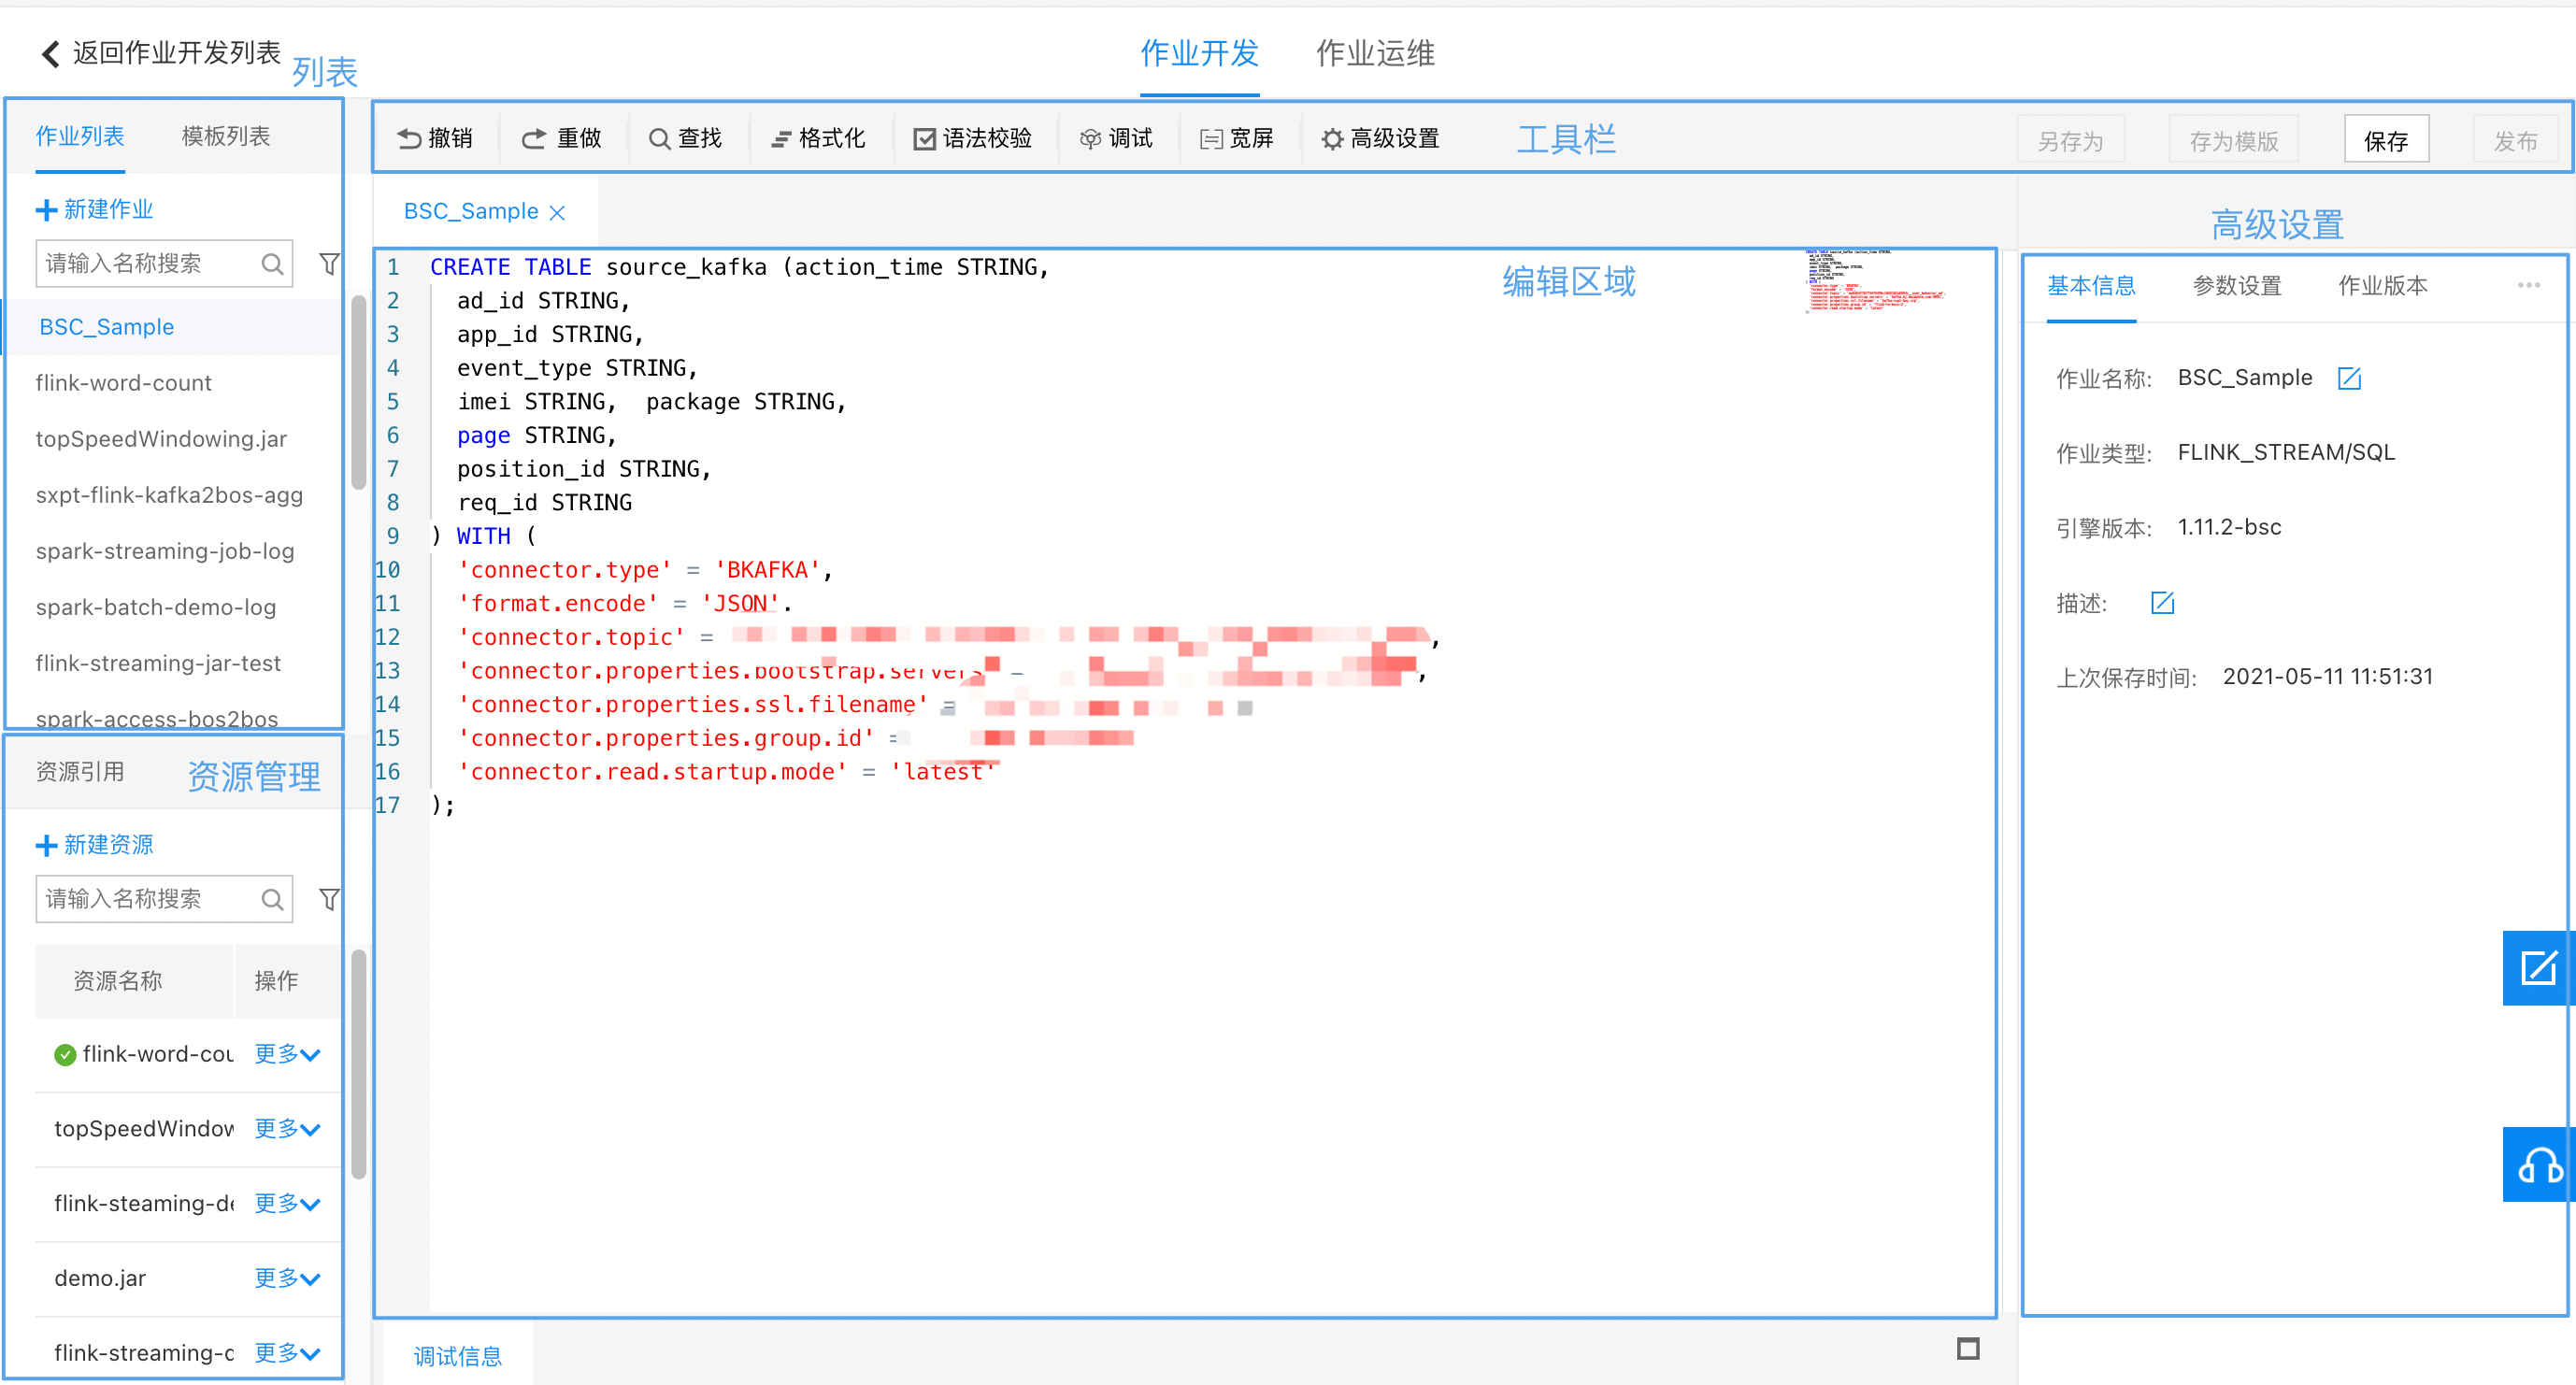Click the 'connector.read.startup.mode' line in editor
This screenshot has width=2576, height=1385.
coord(726,772)
